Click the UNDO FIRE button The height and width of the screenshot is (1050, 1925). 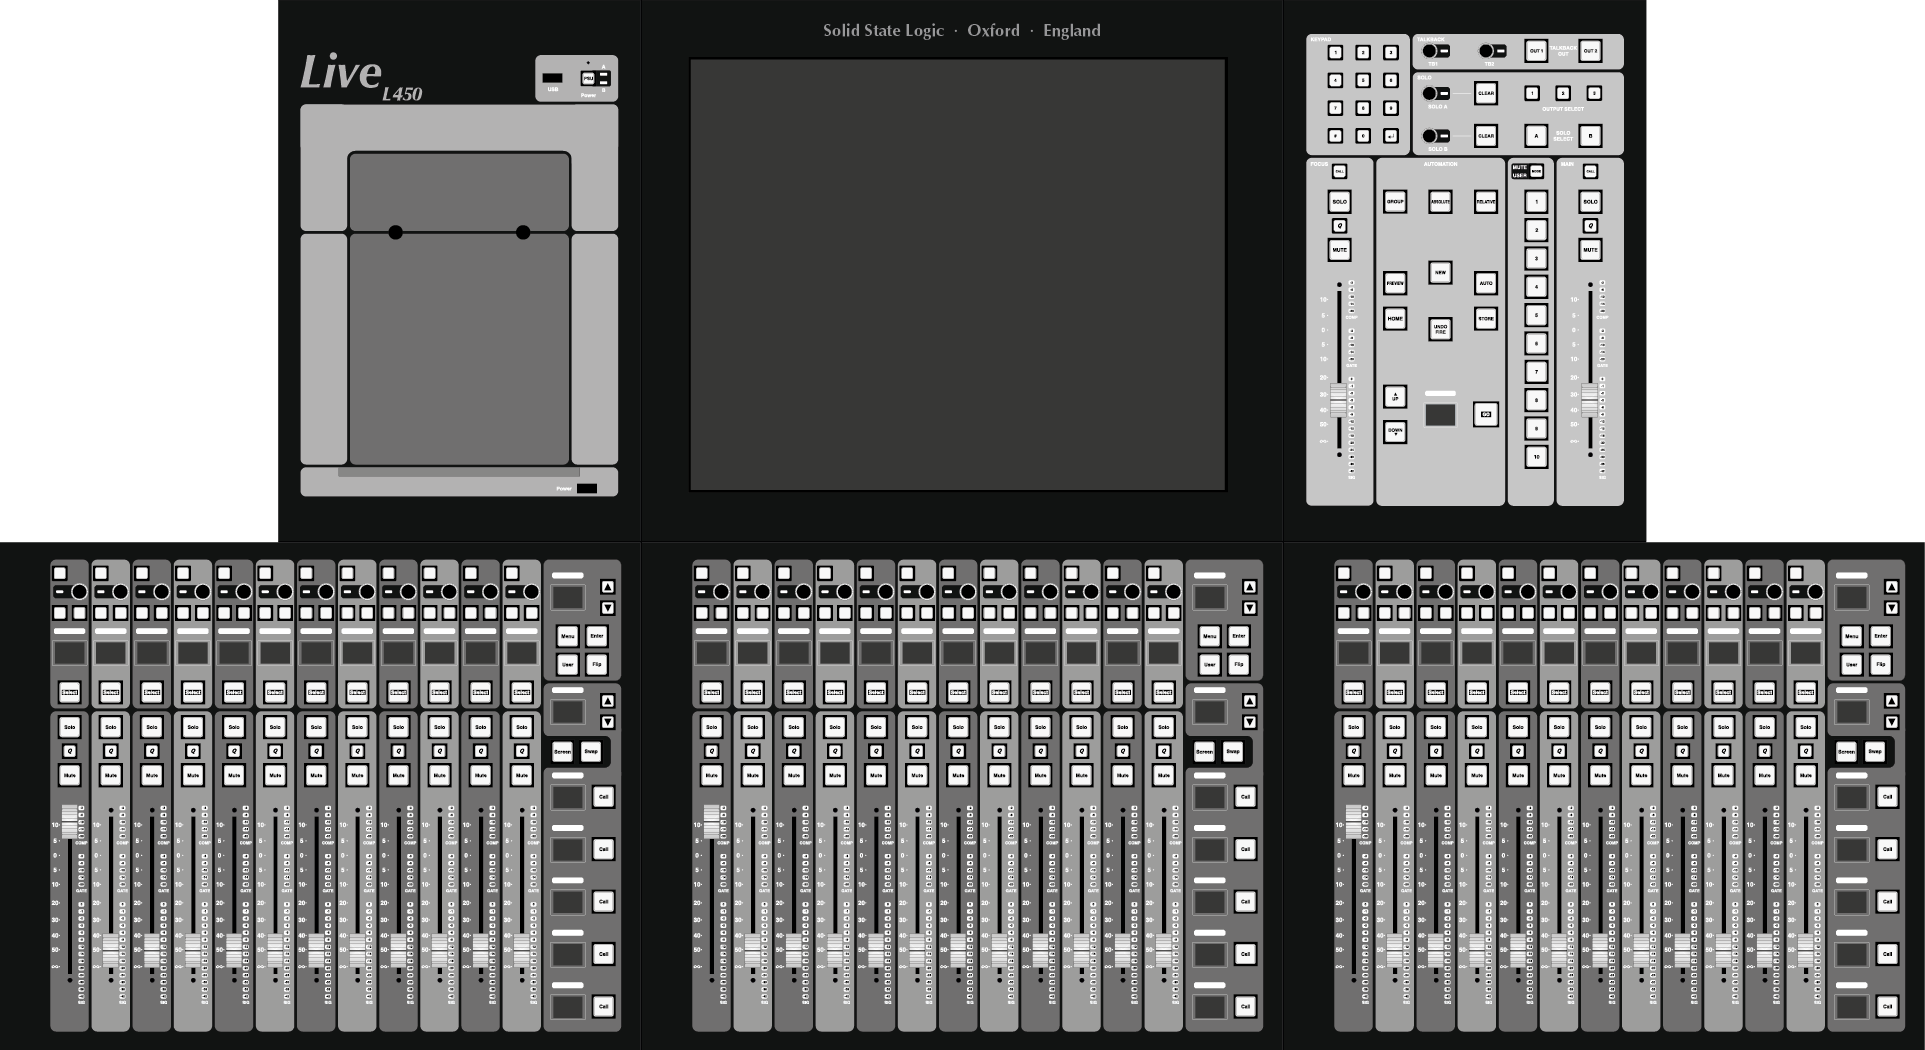click(x=1440, y=328)
